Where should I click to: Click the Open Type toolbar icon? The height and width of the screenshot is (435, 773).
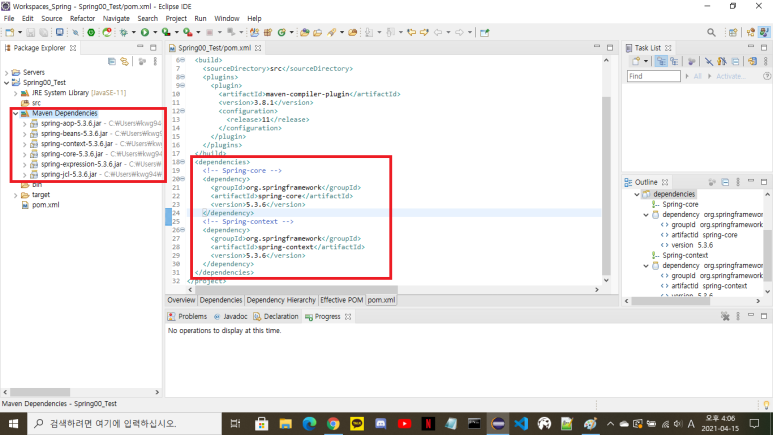(x=305, y=33)
